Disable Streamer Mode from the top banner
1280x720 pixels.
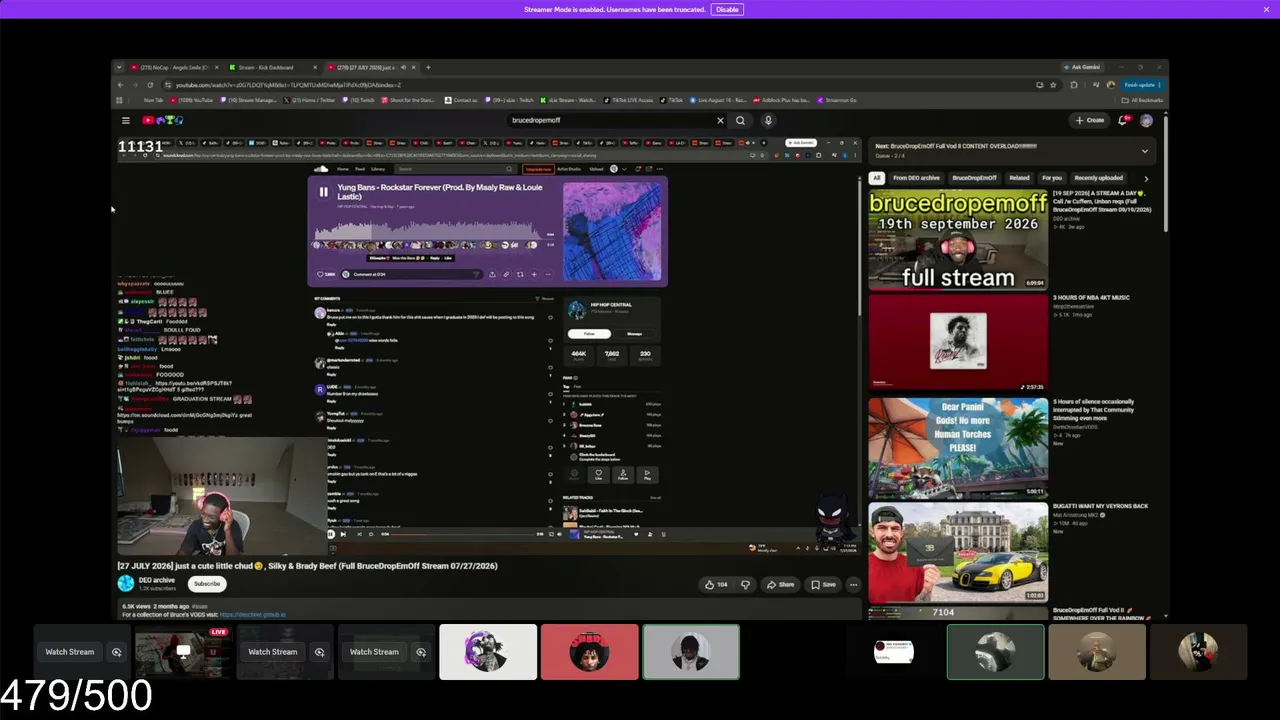(x=727, y=9)
